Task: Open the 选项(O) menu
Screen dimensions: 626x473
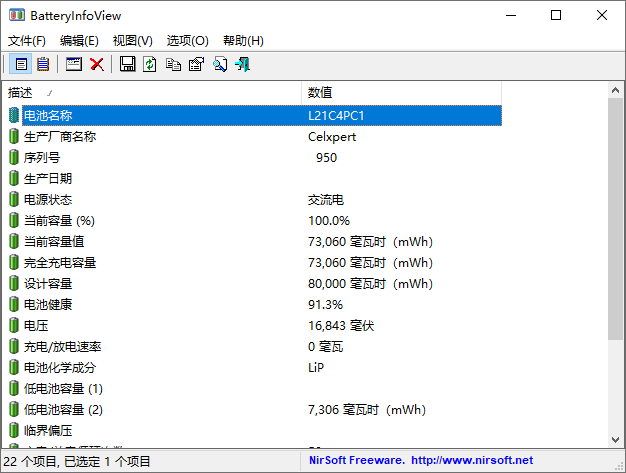Action: click(x=187, y=41)
